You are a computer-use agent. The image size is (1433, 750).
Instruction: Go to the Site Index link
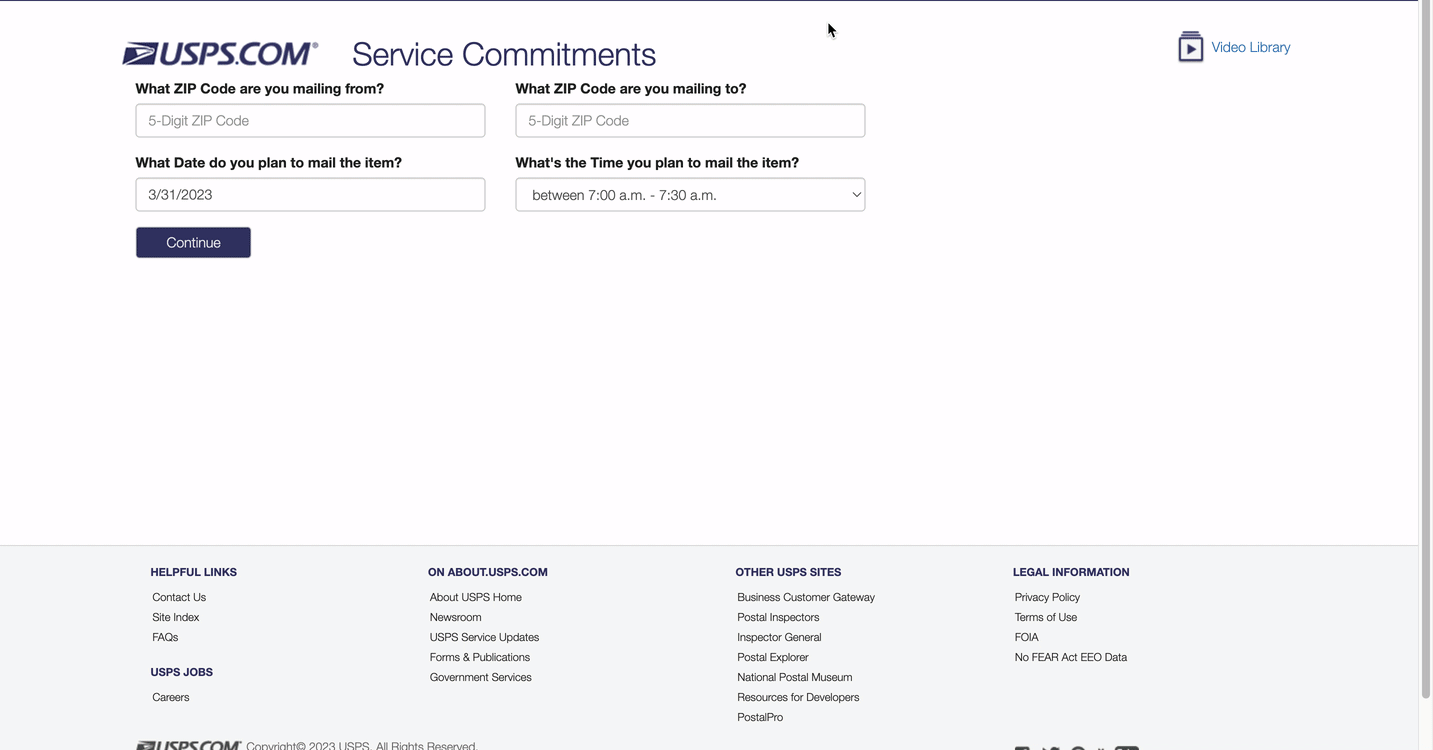click(x=176, y=617)
